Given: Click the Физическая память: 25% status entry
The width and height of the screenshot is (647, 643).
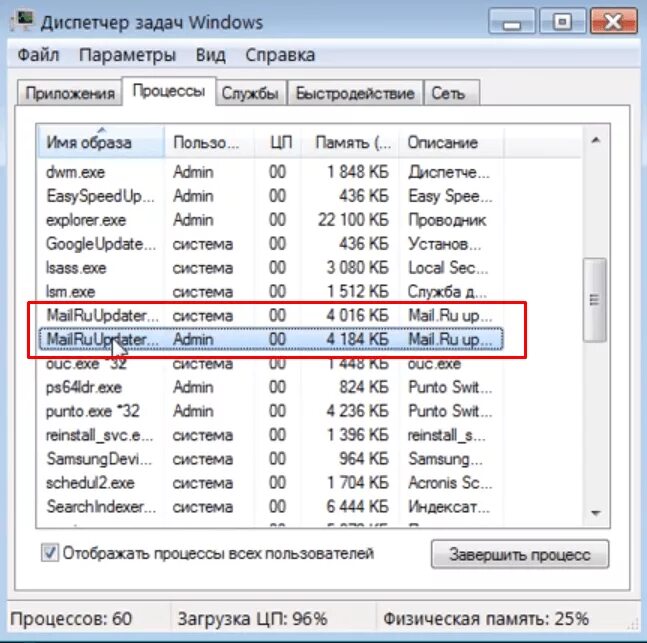Looking at the screenshot, I should pos(486,619).
